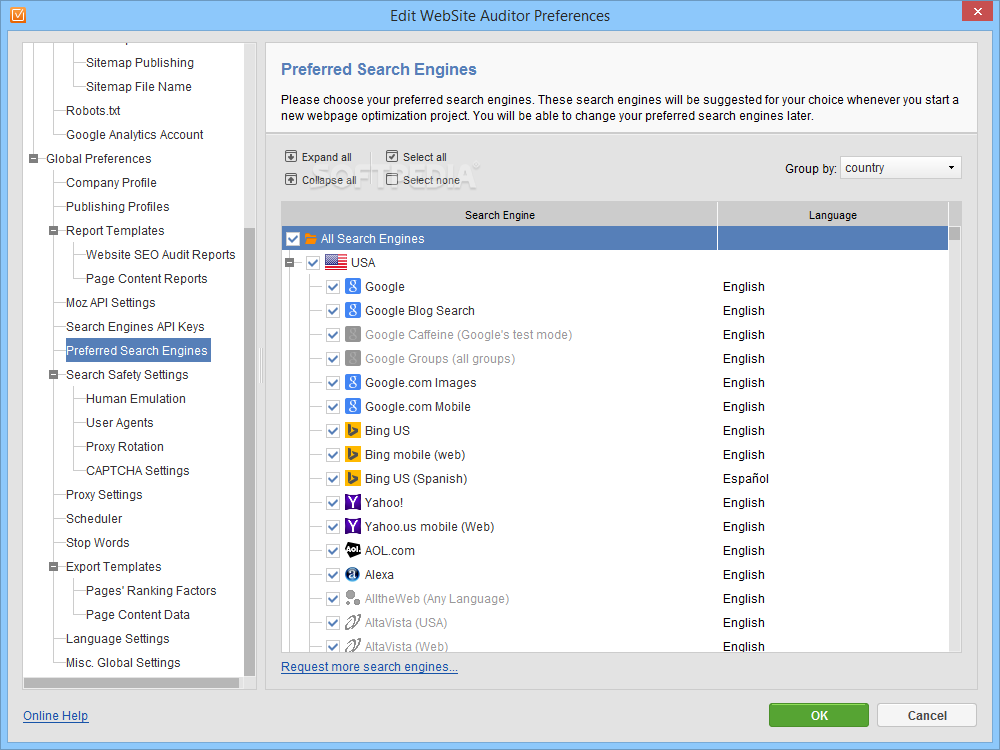Screen dimensions: 1000x750
Task: Select the Scheduler preferences item
Action: click(x=94, y=518)
